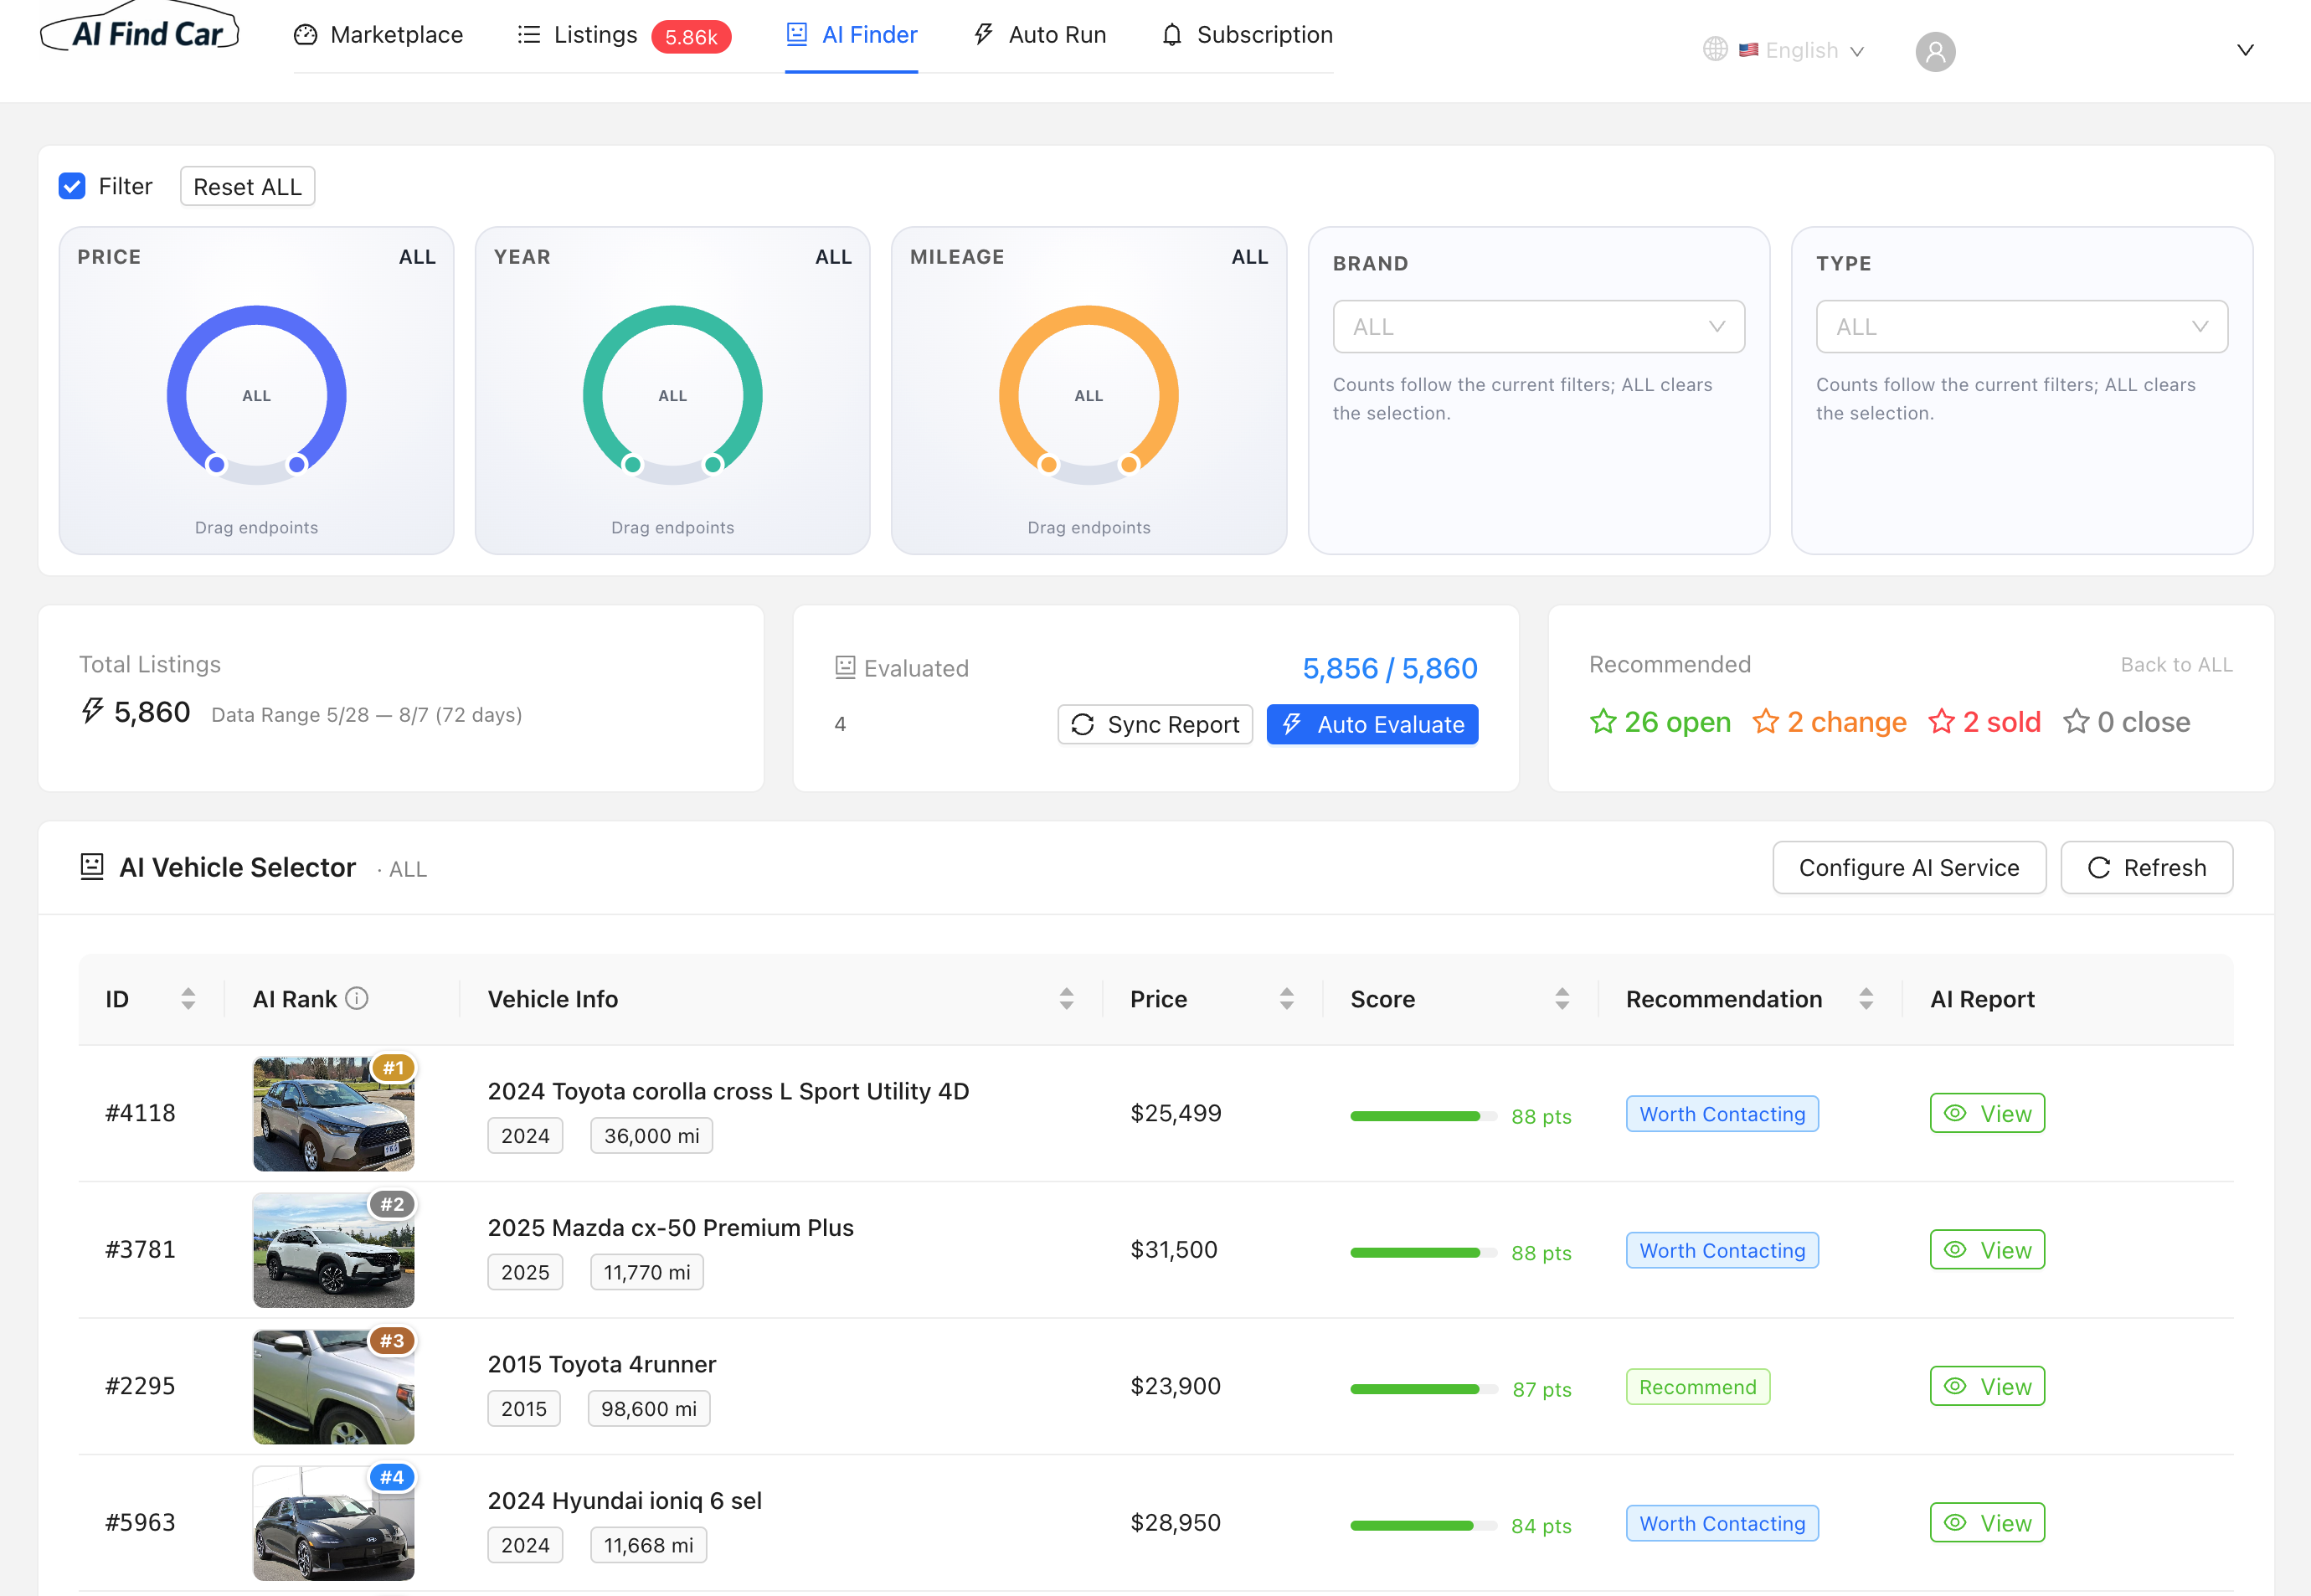Uncheck the Filter checkbox
Viewport: 2311px width, 1596px height.
[x=72, y=186]
